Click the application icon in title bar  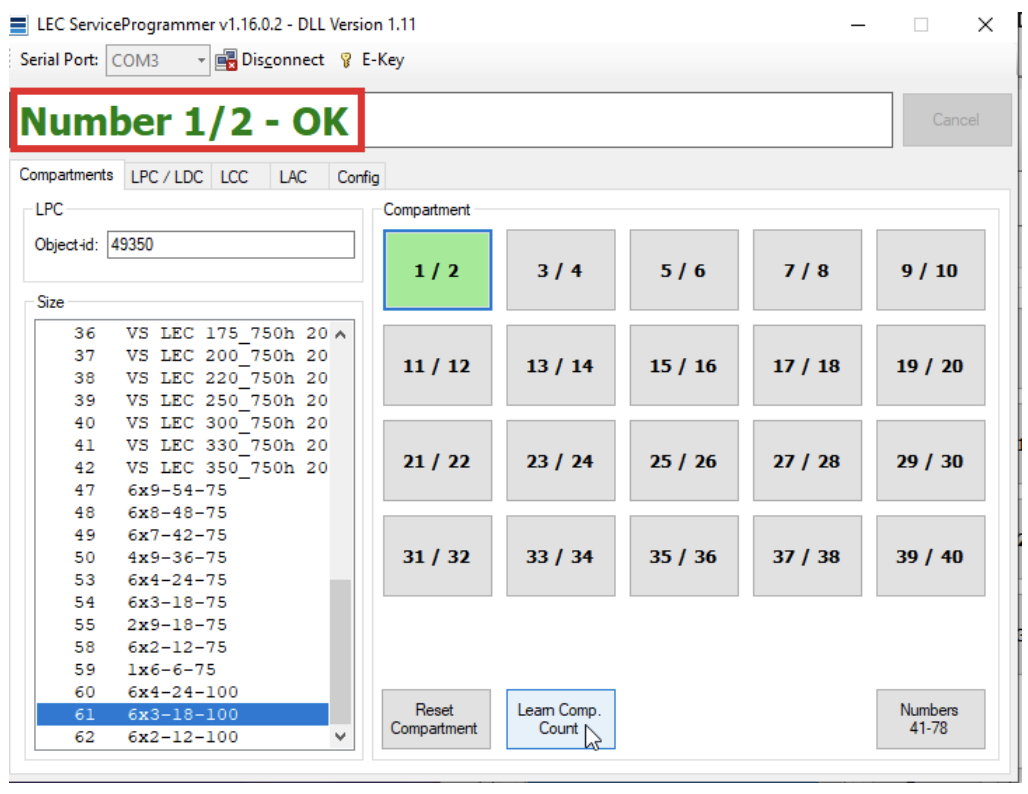coord(19,25)
